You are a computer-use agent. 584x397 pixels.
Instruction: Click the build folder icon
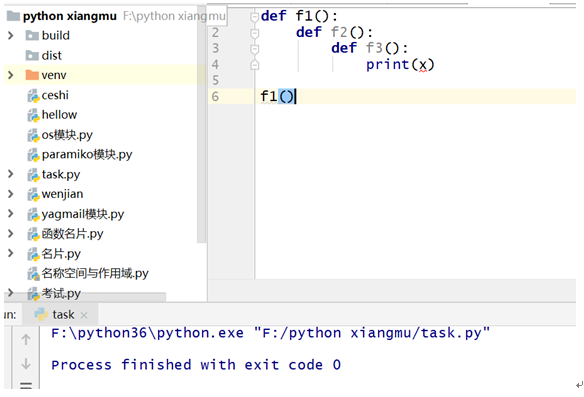[32, 35]
